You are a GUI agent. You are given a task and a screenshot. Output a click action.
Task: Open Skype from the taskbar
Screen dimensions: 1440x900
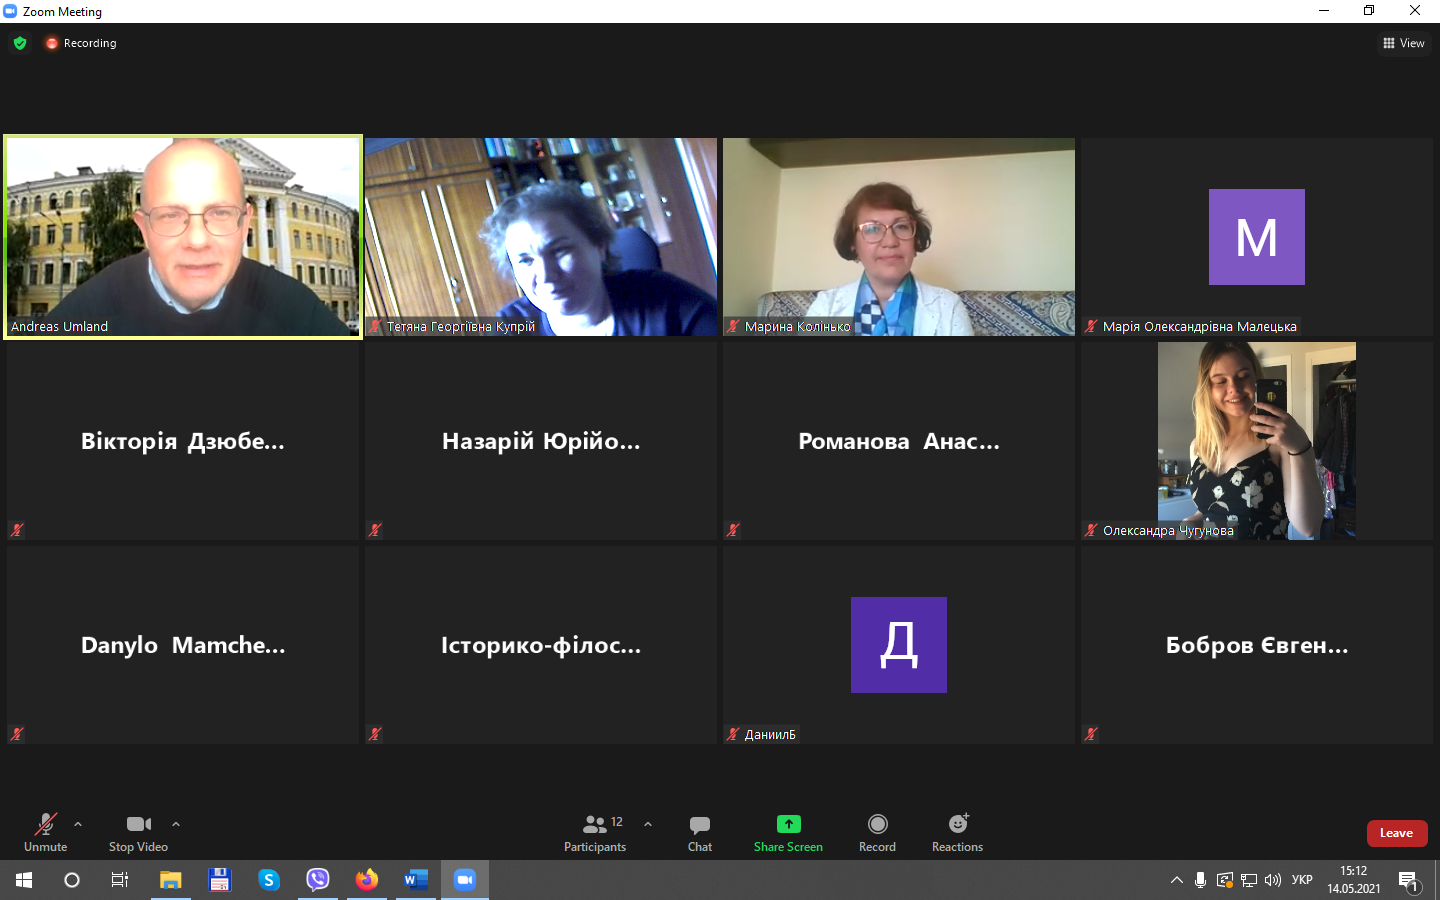point(269,880)
